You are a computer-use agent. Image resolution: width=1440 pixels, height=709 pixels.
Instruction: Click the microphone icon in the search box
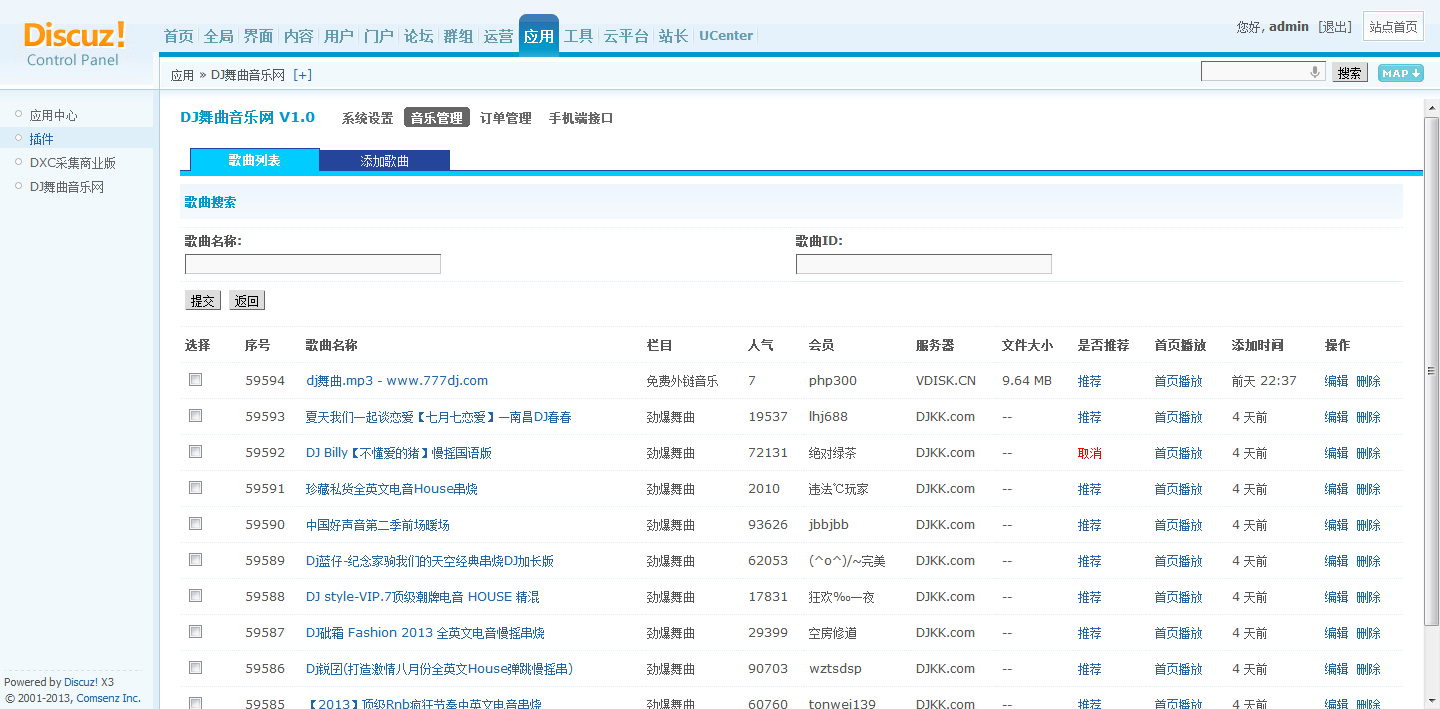[x=1314, y=70]
